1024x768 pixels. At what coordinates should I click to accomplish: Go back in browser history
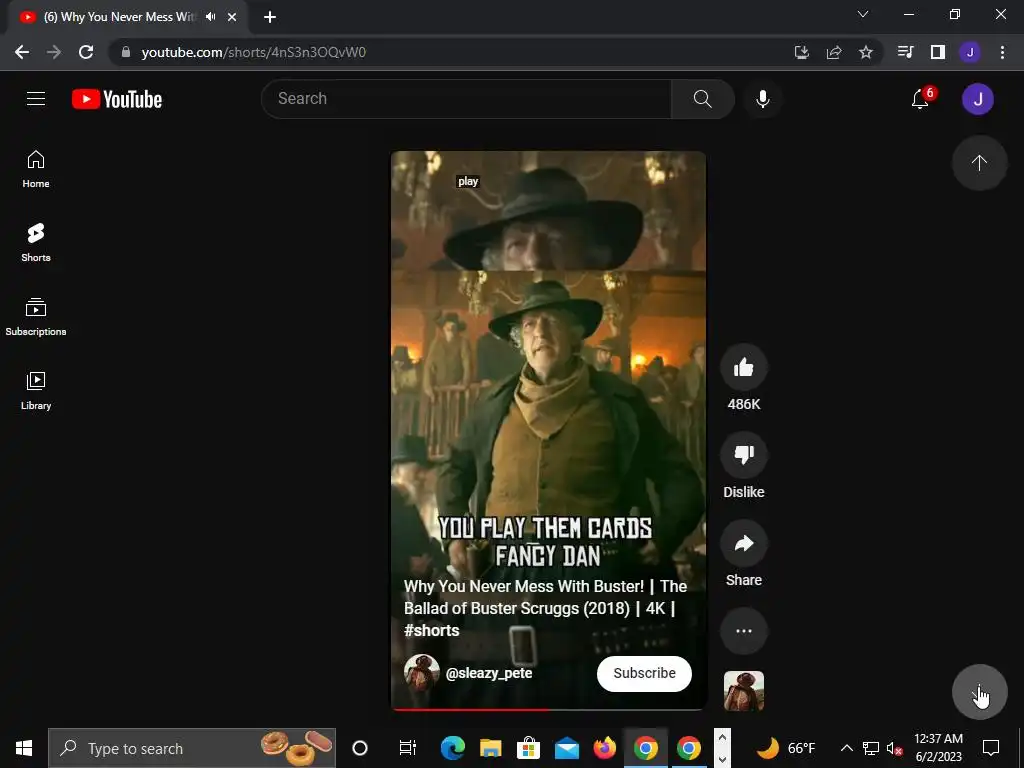pos(22,52)
